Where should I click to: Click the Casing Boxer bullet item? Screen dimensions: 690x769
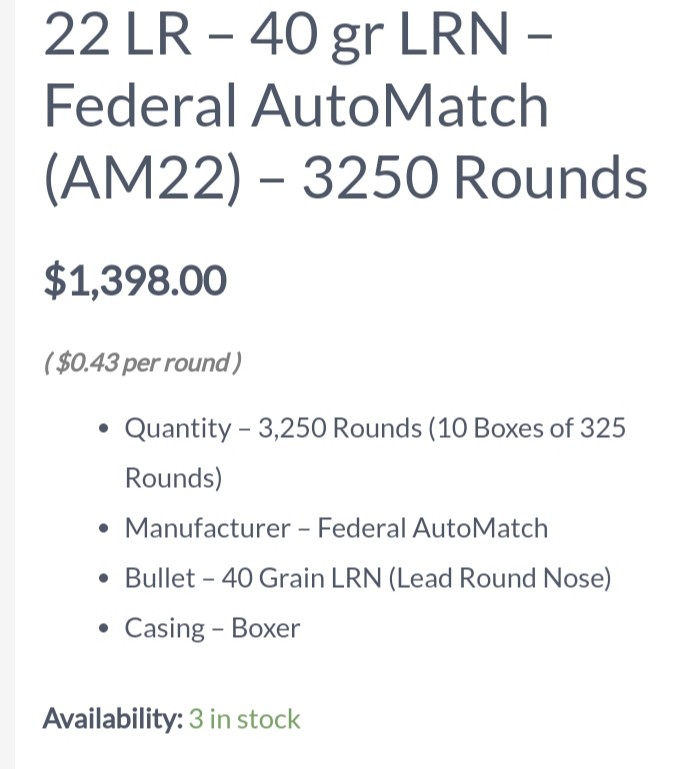[212, 628]
